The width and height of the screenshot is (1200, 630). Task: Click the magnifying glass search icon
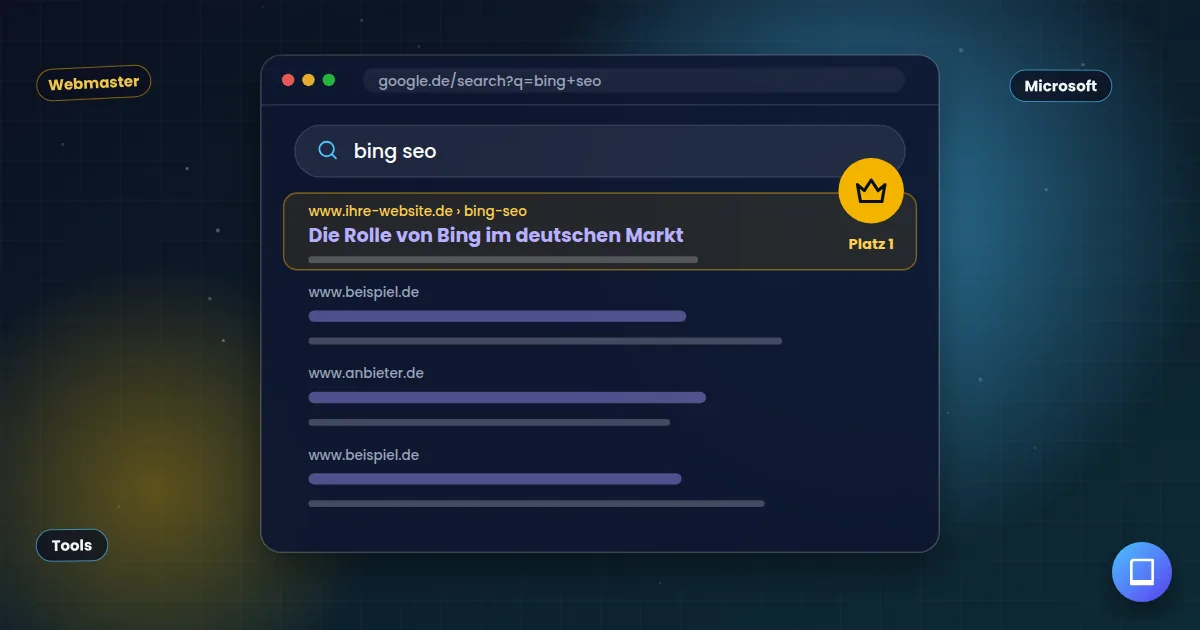pyautogui.click(x=328, y=151)
